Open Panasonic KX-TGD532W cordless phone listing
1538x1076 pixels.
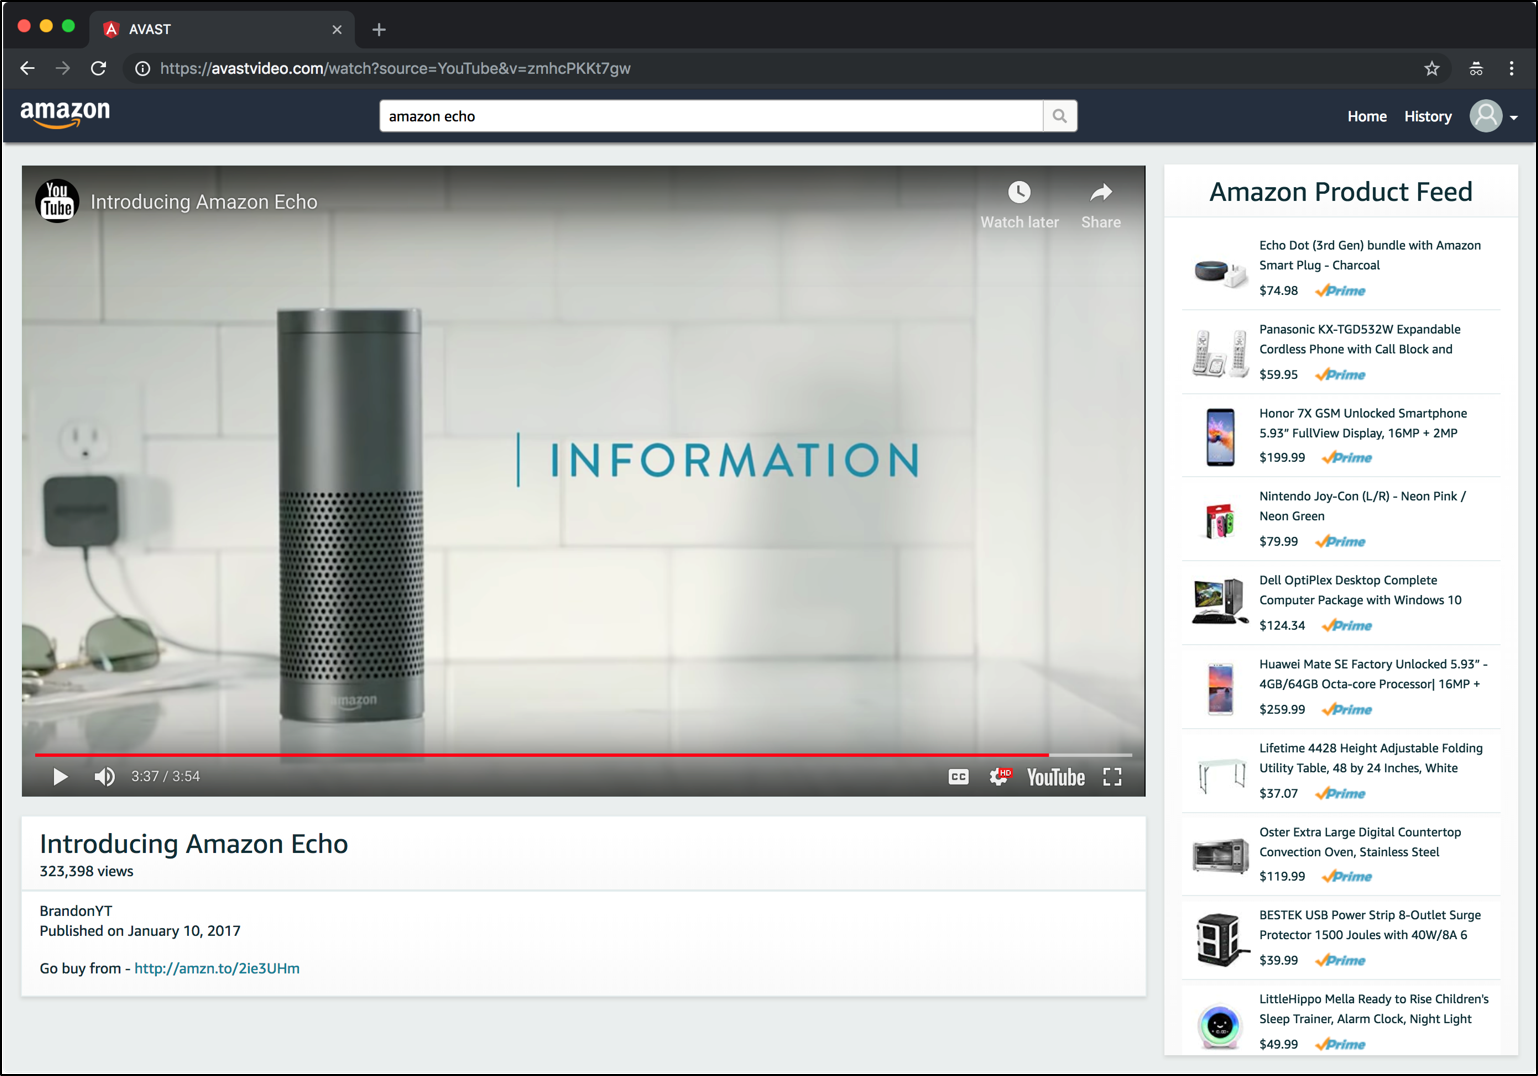(1359, 339)
